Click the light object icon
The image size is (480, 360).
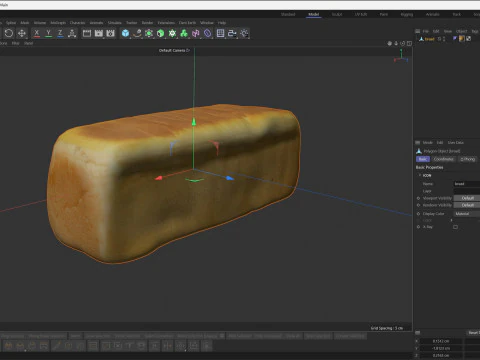pos(244,33)
